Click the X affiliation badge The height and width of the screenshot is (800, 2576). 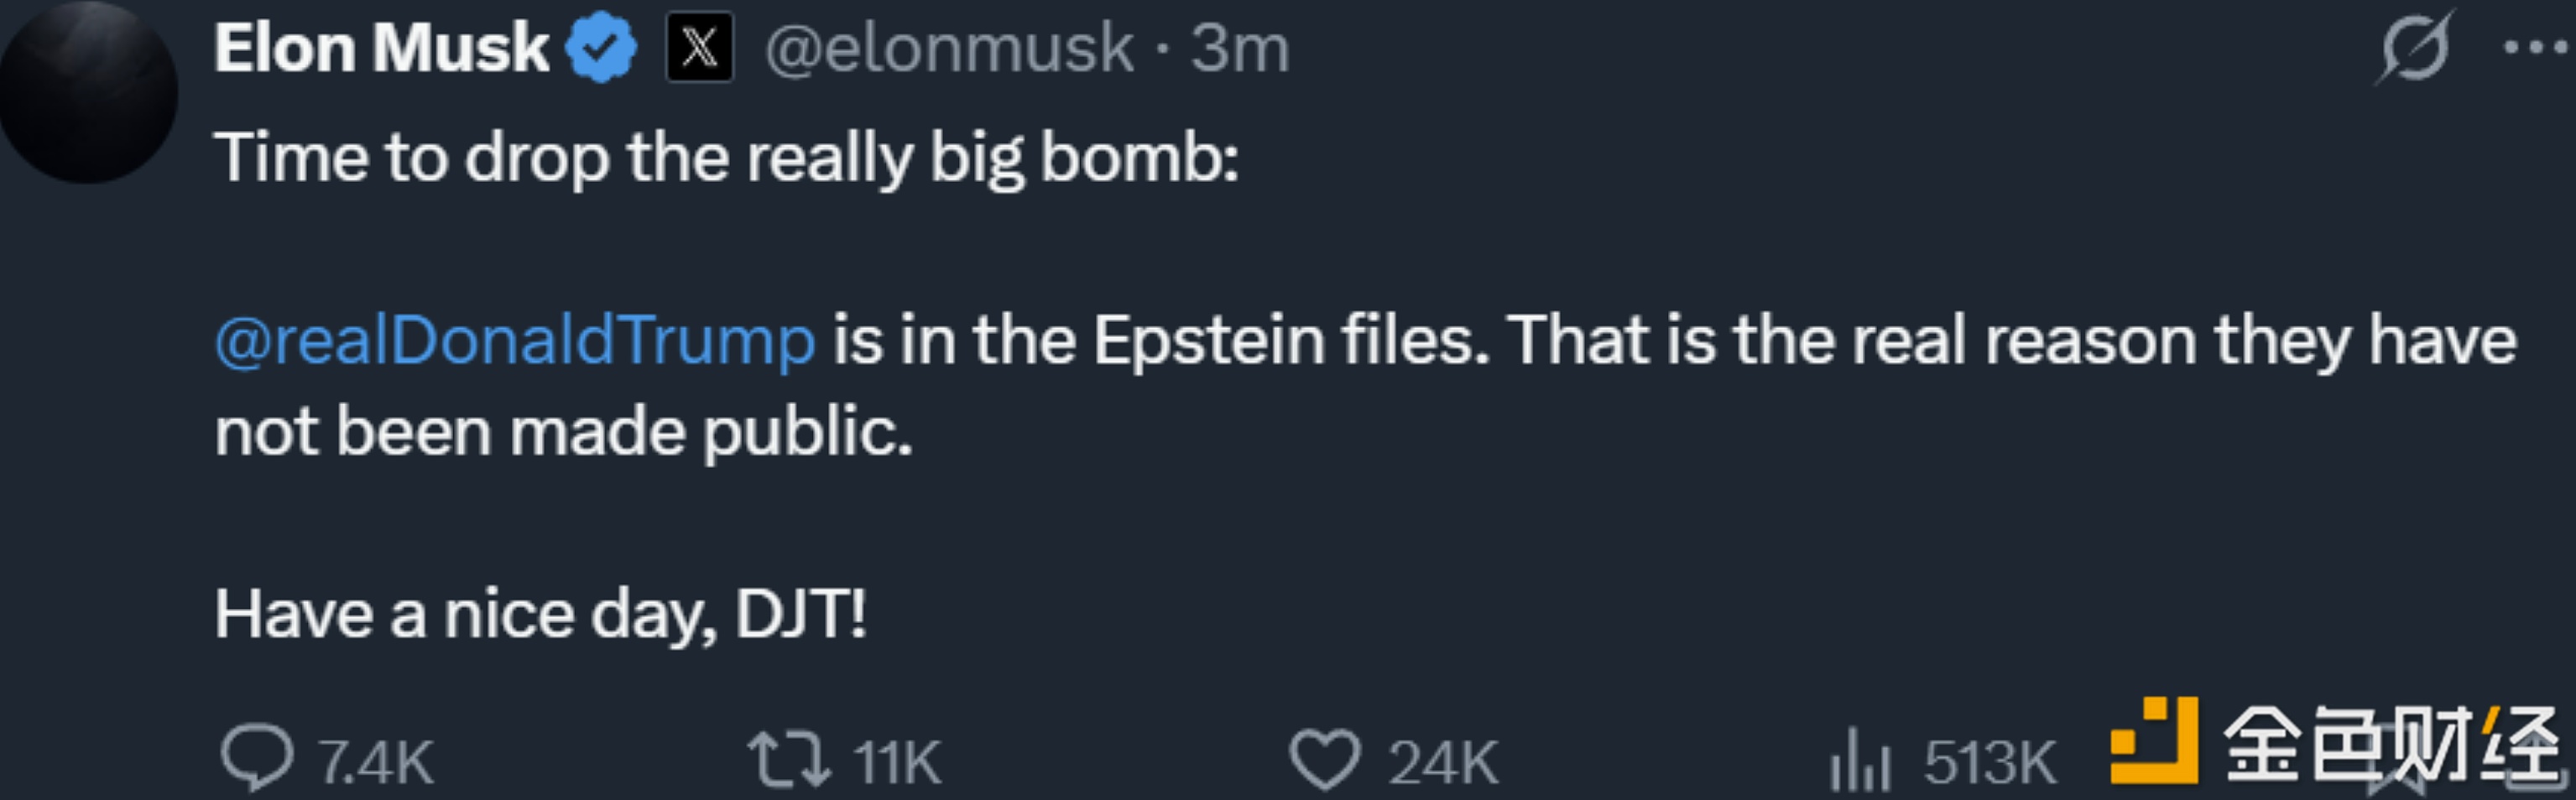(x=699, y=48)
